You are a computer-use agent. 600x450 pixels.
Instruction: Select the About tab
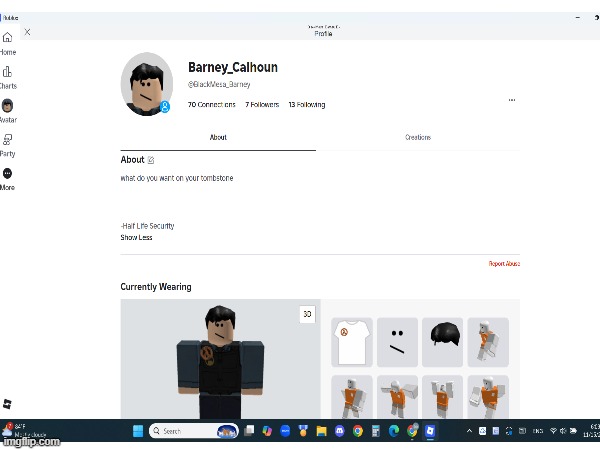coord(218,137)
